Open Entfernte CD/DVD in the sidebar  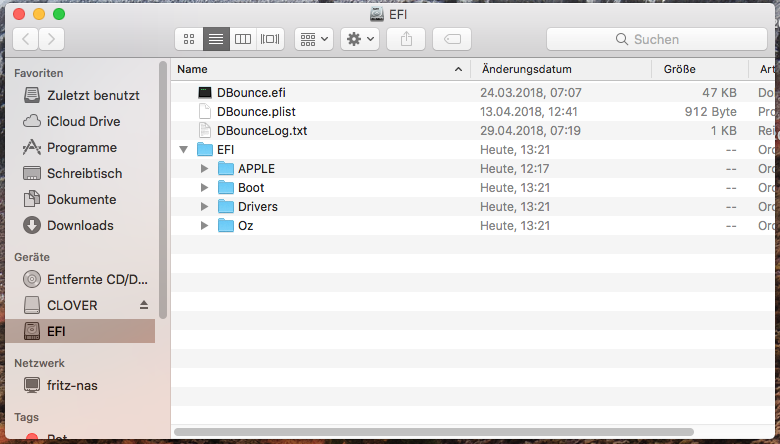(x=82, y=279)
